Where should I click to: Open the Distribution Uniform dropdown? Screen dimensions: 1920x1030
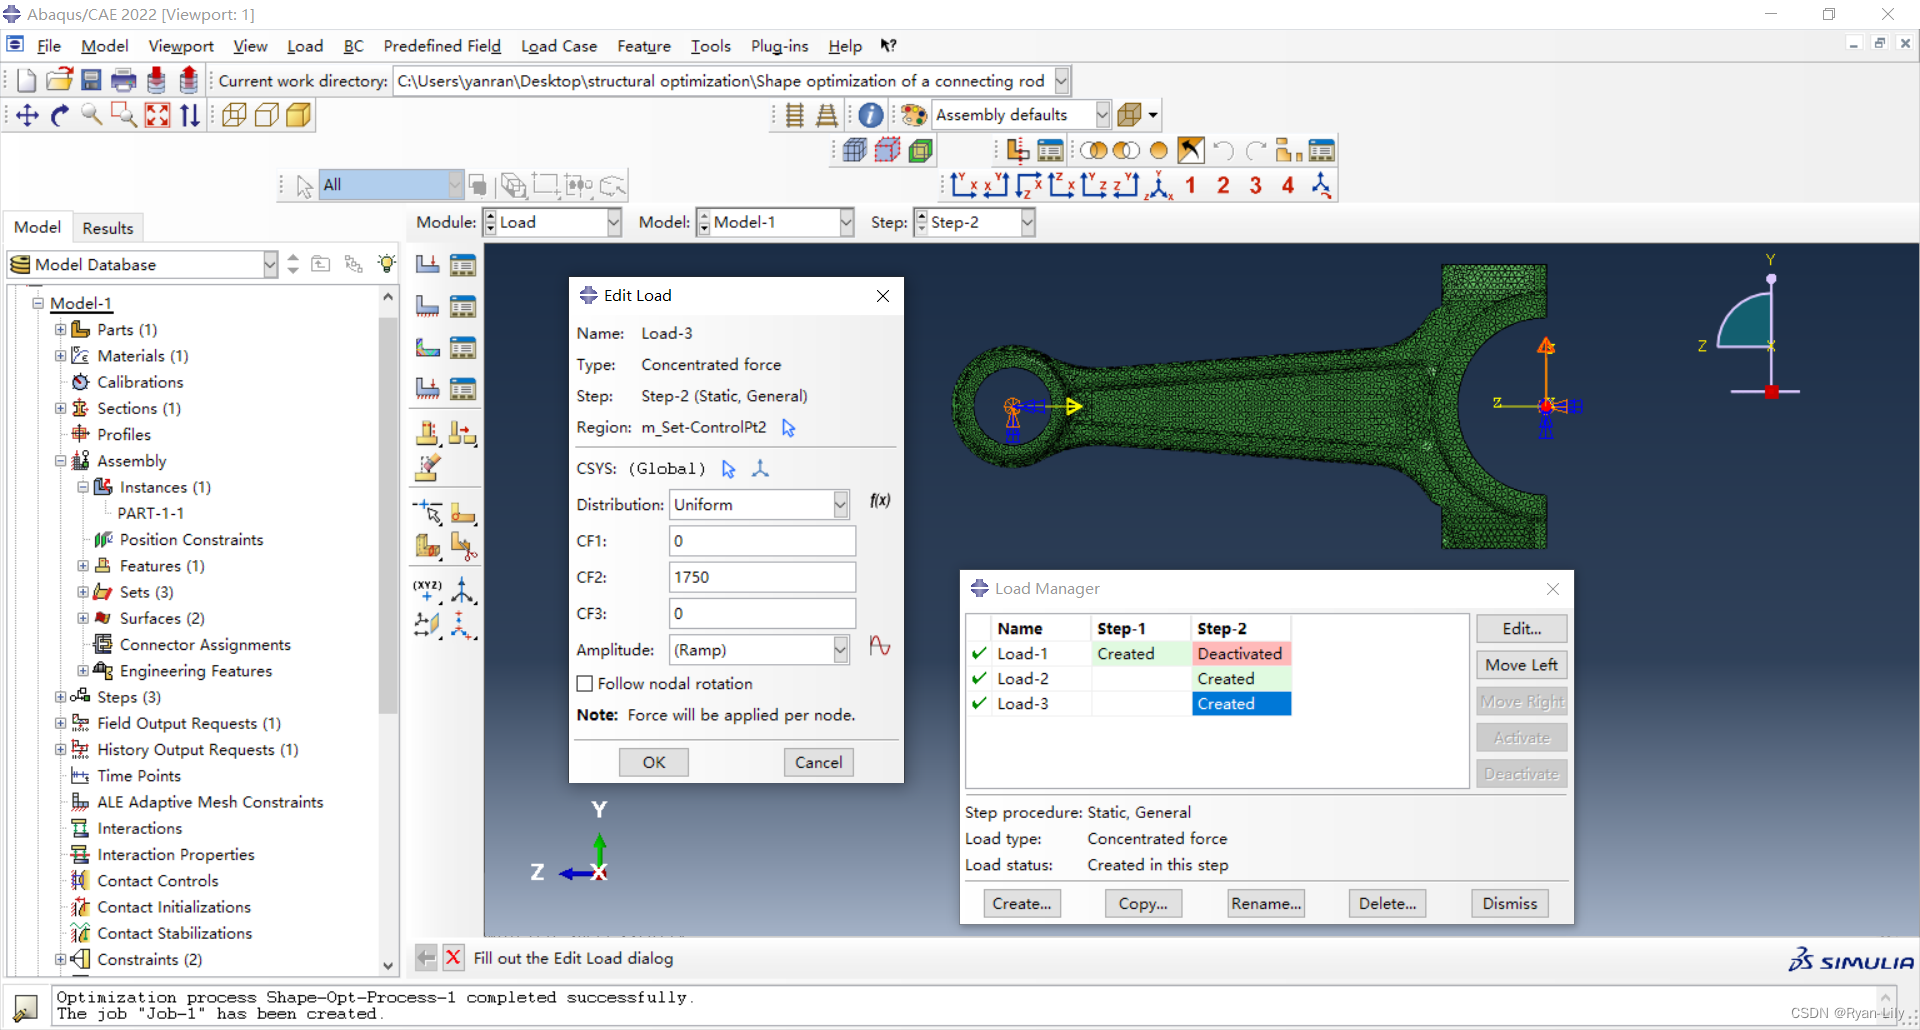(760, 505)
